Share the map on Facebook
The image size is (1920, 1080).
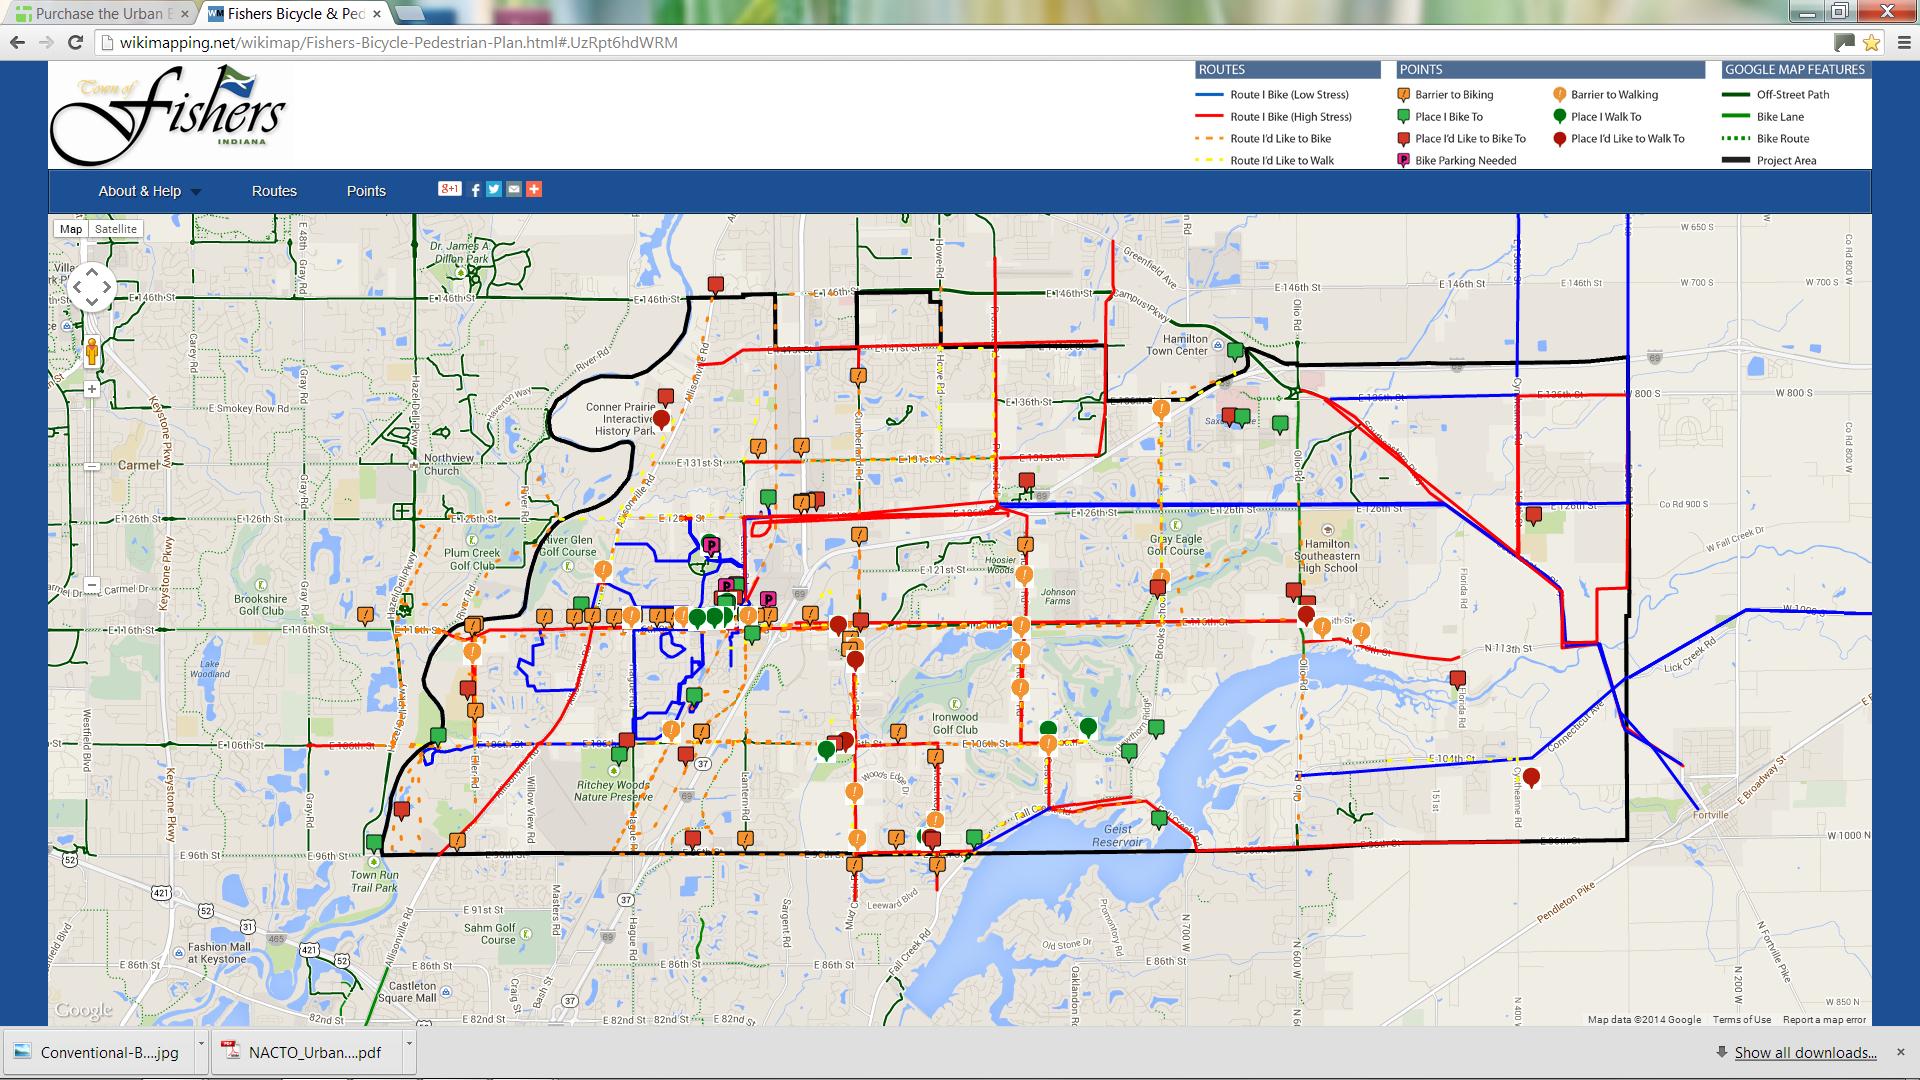coord(476,190)
